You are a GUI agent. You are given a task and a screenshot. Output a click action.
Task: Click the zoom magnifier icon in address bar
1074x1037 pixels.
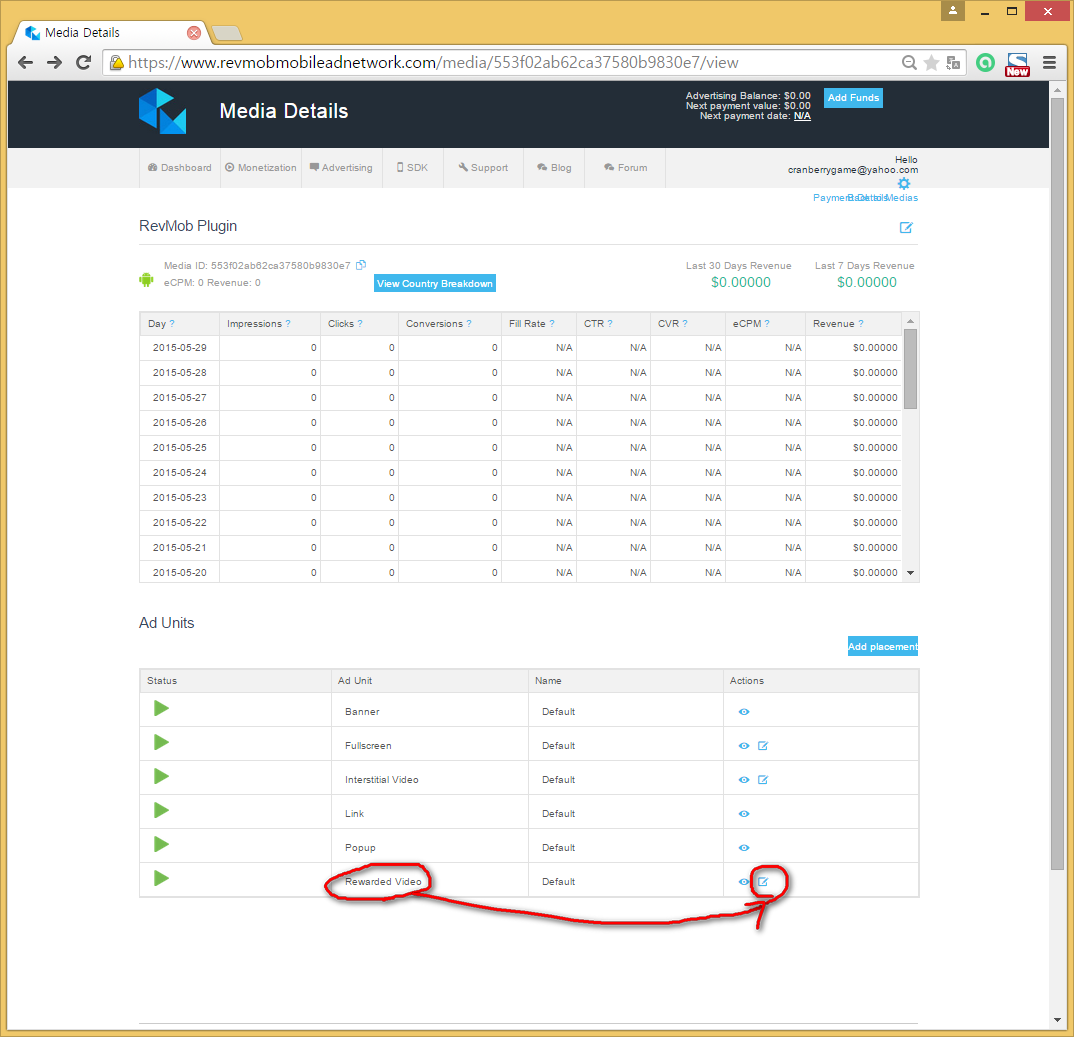[909, 63]
